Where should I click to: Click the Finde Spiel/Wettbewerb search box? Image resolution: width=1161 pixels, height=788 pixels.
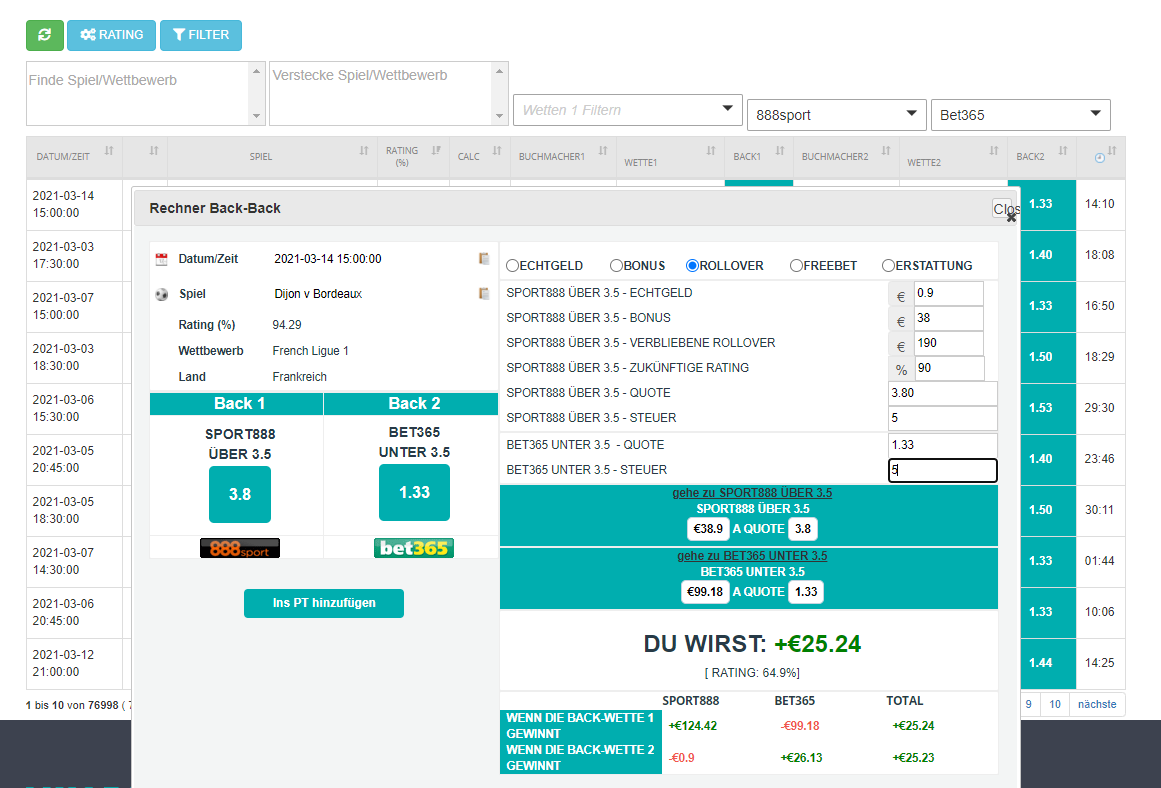tap(145, 93)
